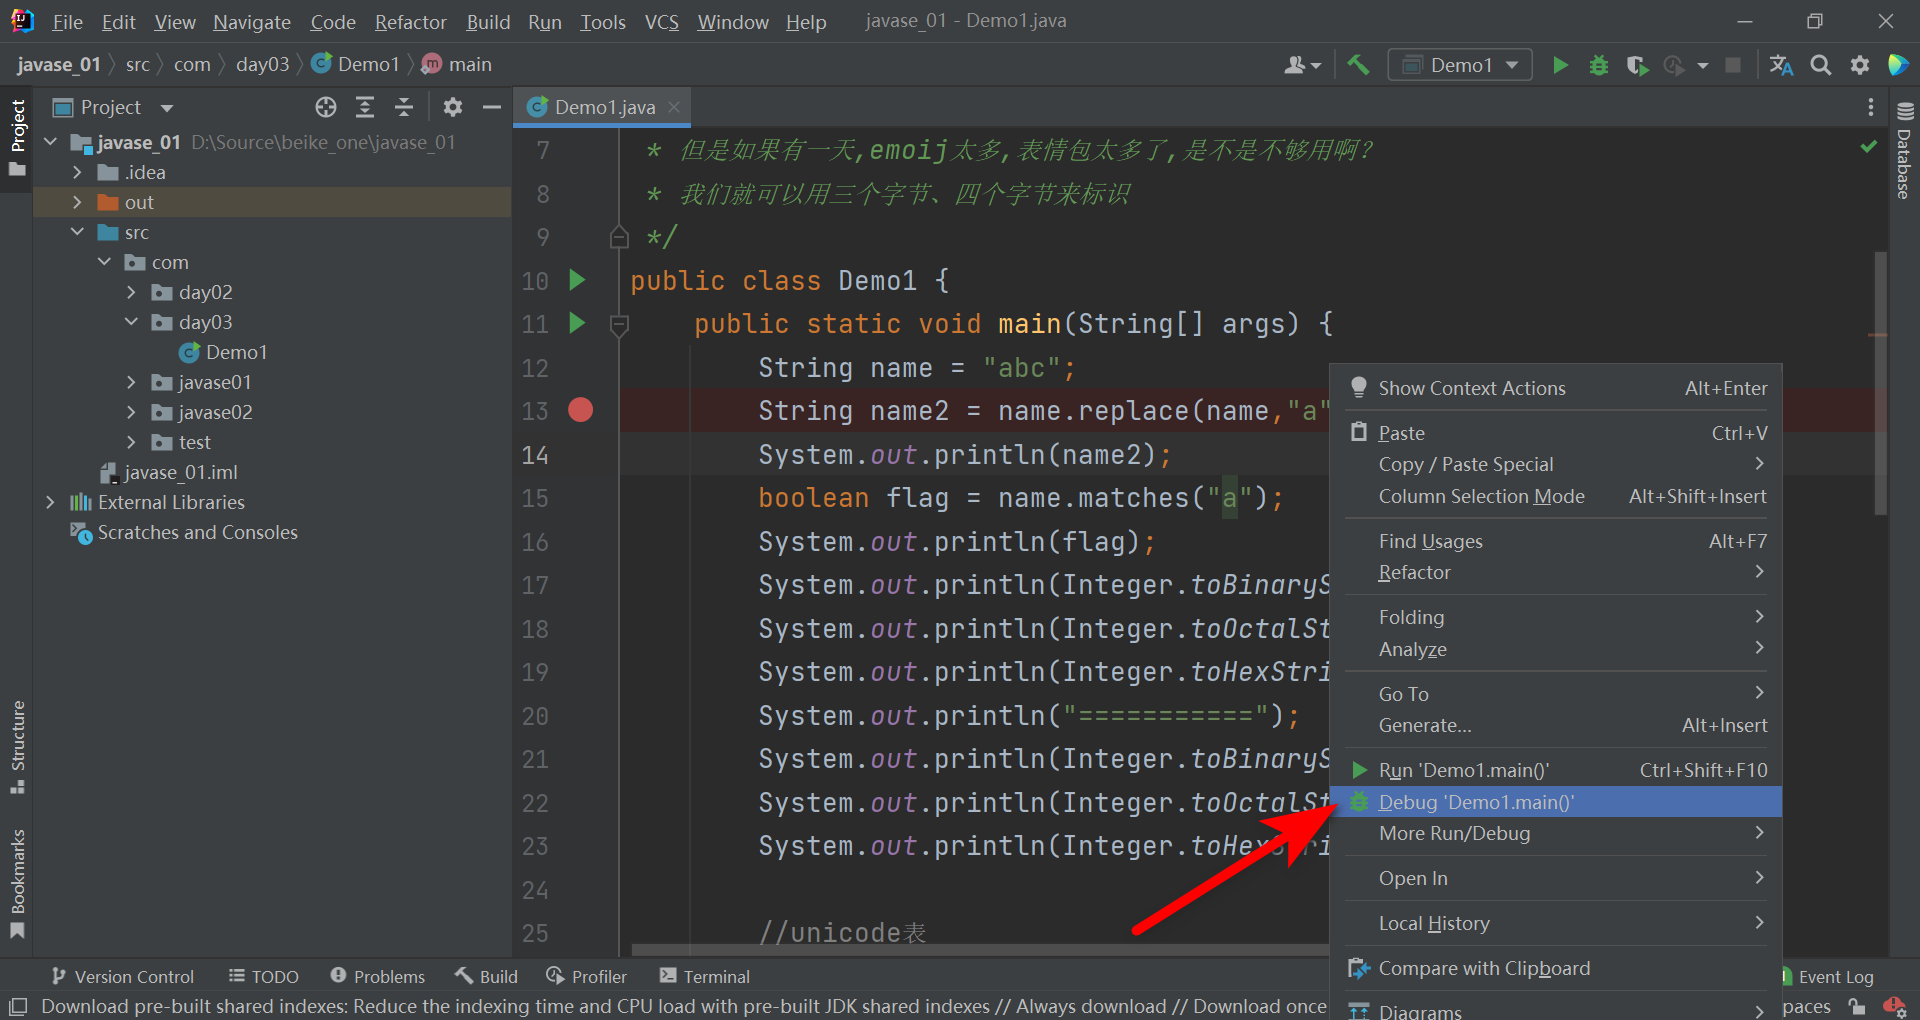This screenshot has width=1920, height=1020.
Task: Open the Refactor menu in menu bar
Action: pyautogui.click(x=410, y=21)
